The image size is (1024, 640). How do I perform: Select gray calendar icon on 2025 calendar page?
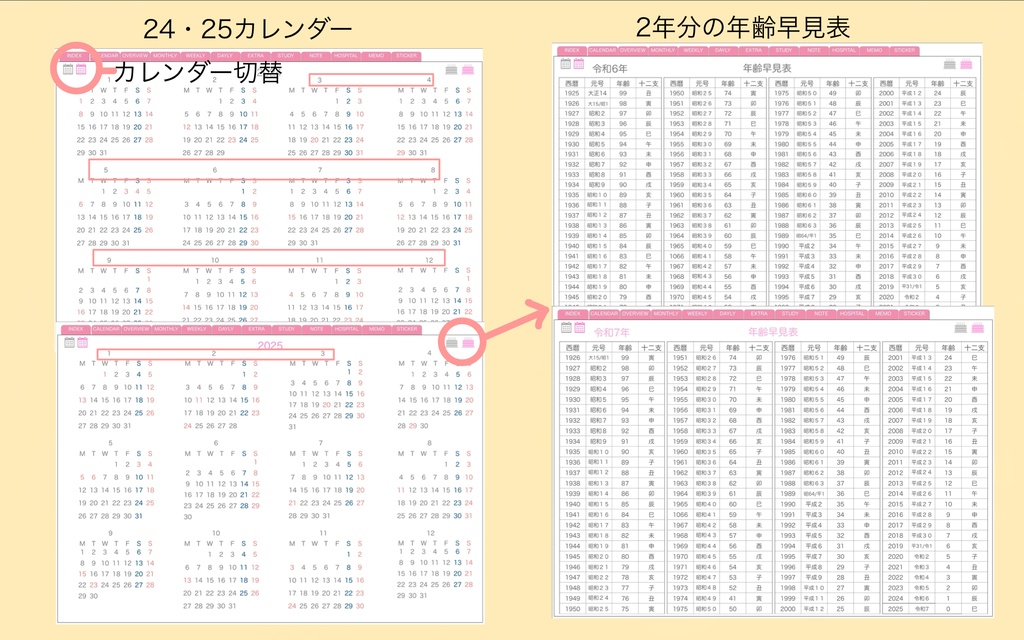tap(69, 342)
